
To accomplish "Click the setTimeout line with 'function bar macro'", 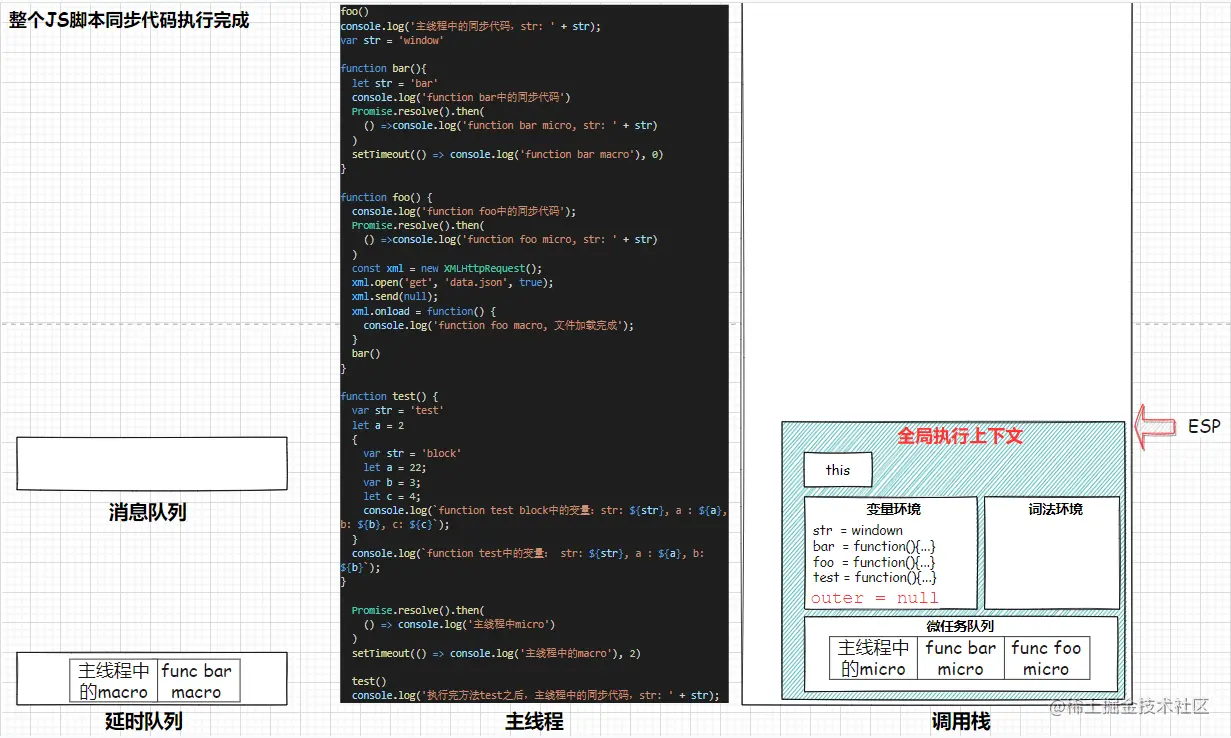I will [508, 154].
